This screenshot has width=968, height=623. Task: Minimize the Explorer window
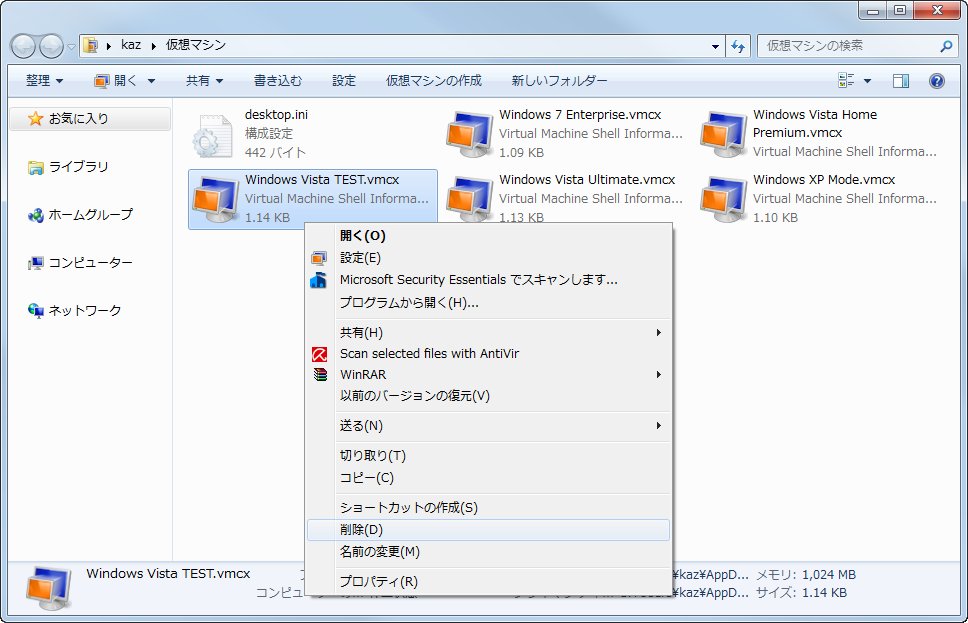click(872, 10)
